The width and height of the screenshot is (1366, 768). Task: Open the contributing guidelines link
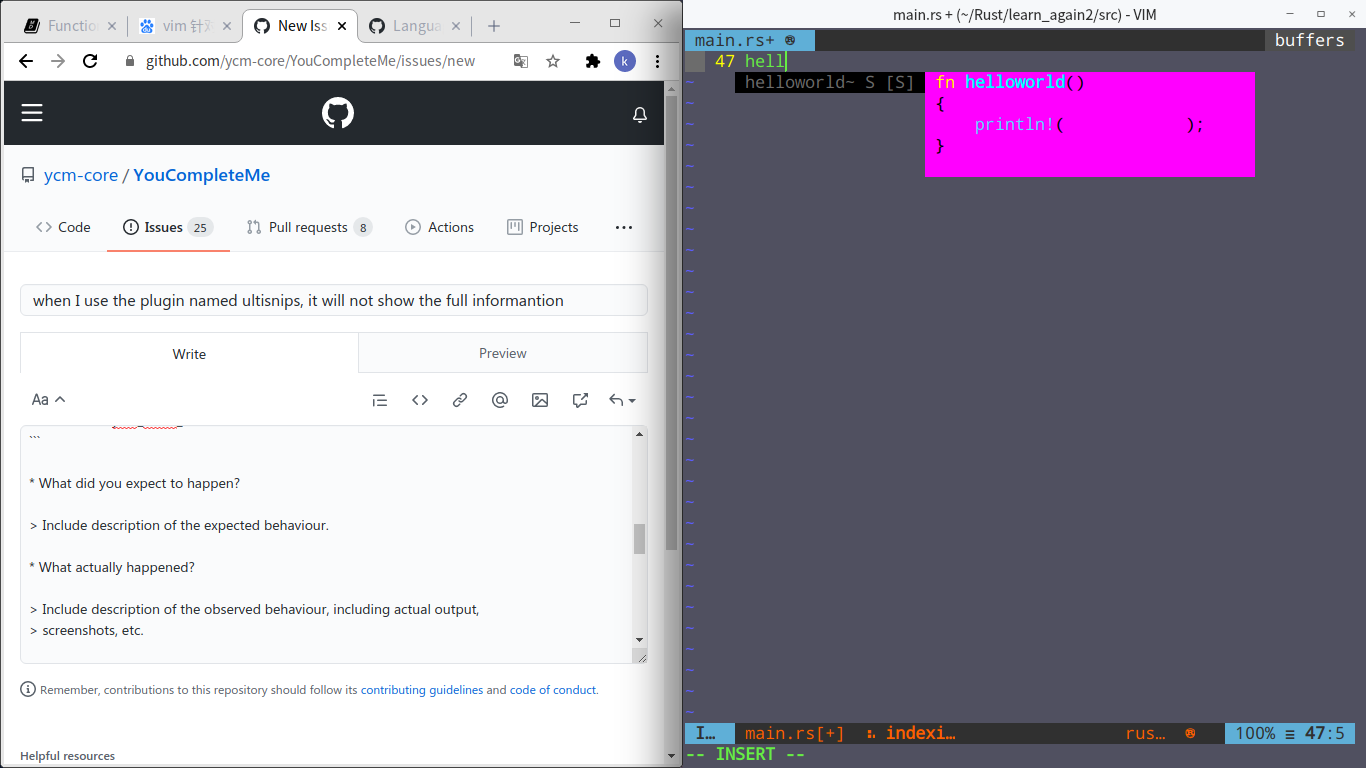421,689
